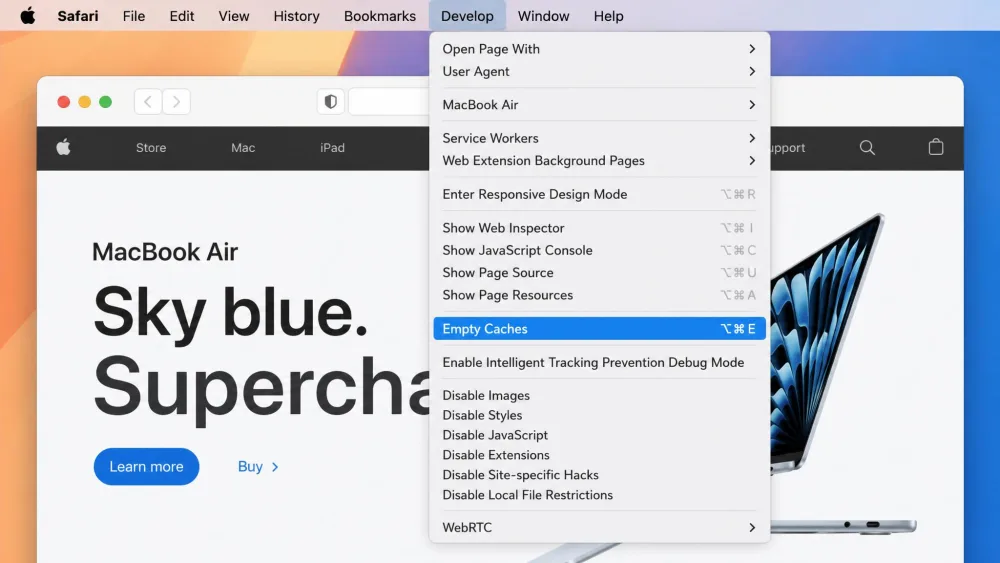Open the Window menu
The image size is (1000, 563).
tap(543, 16)
